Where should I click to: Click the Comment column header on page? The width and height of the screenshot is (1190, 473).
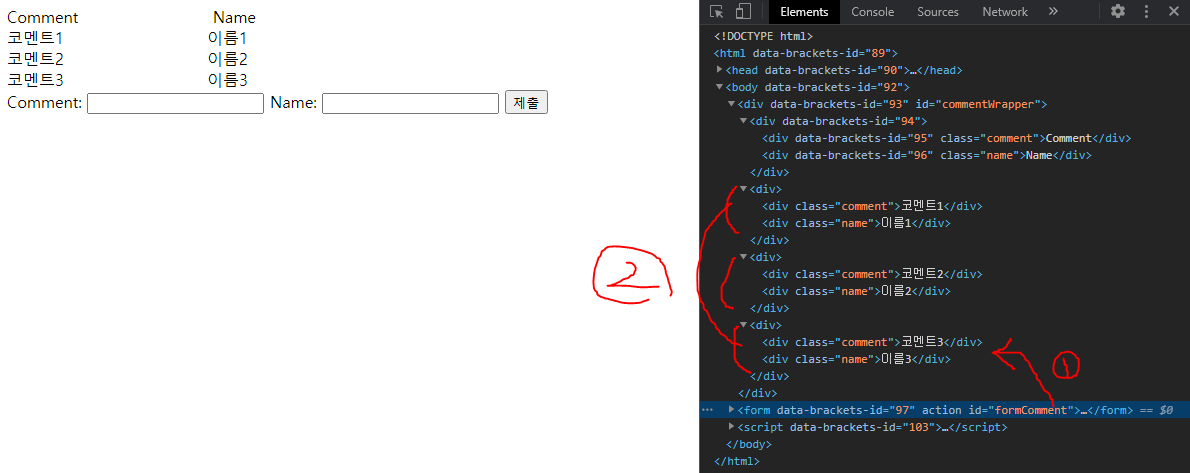point(42,17)
